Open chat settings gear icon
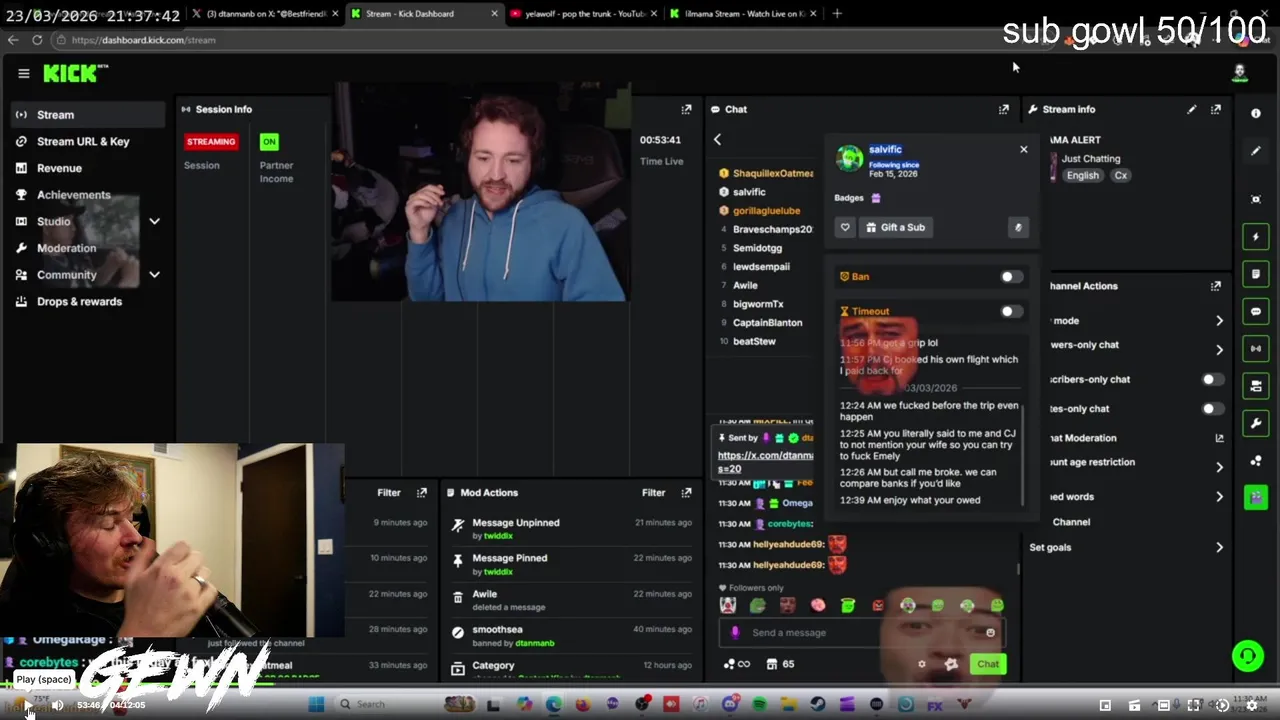The image size is (1280, 720). pos(922,664)
